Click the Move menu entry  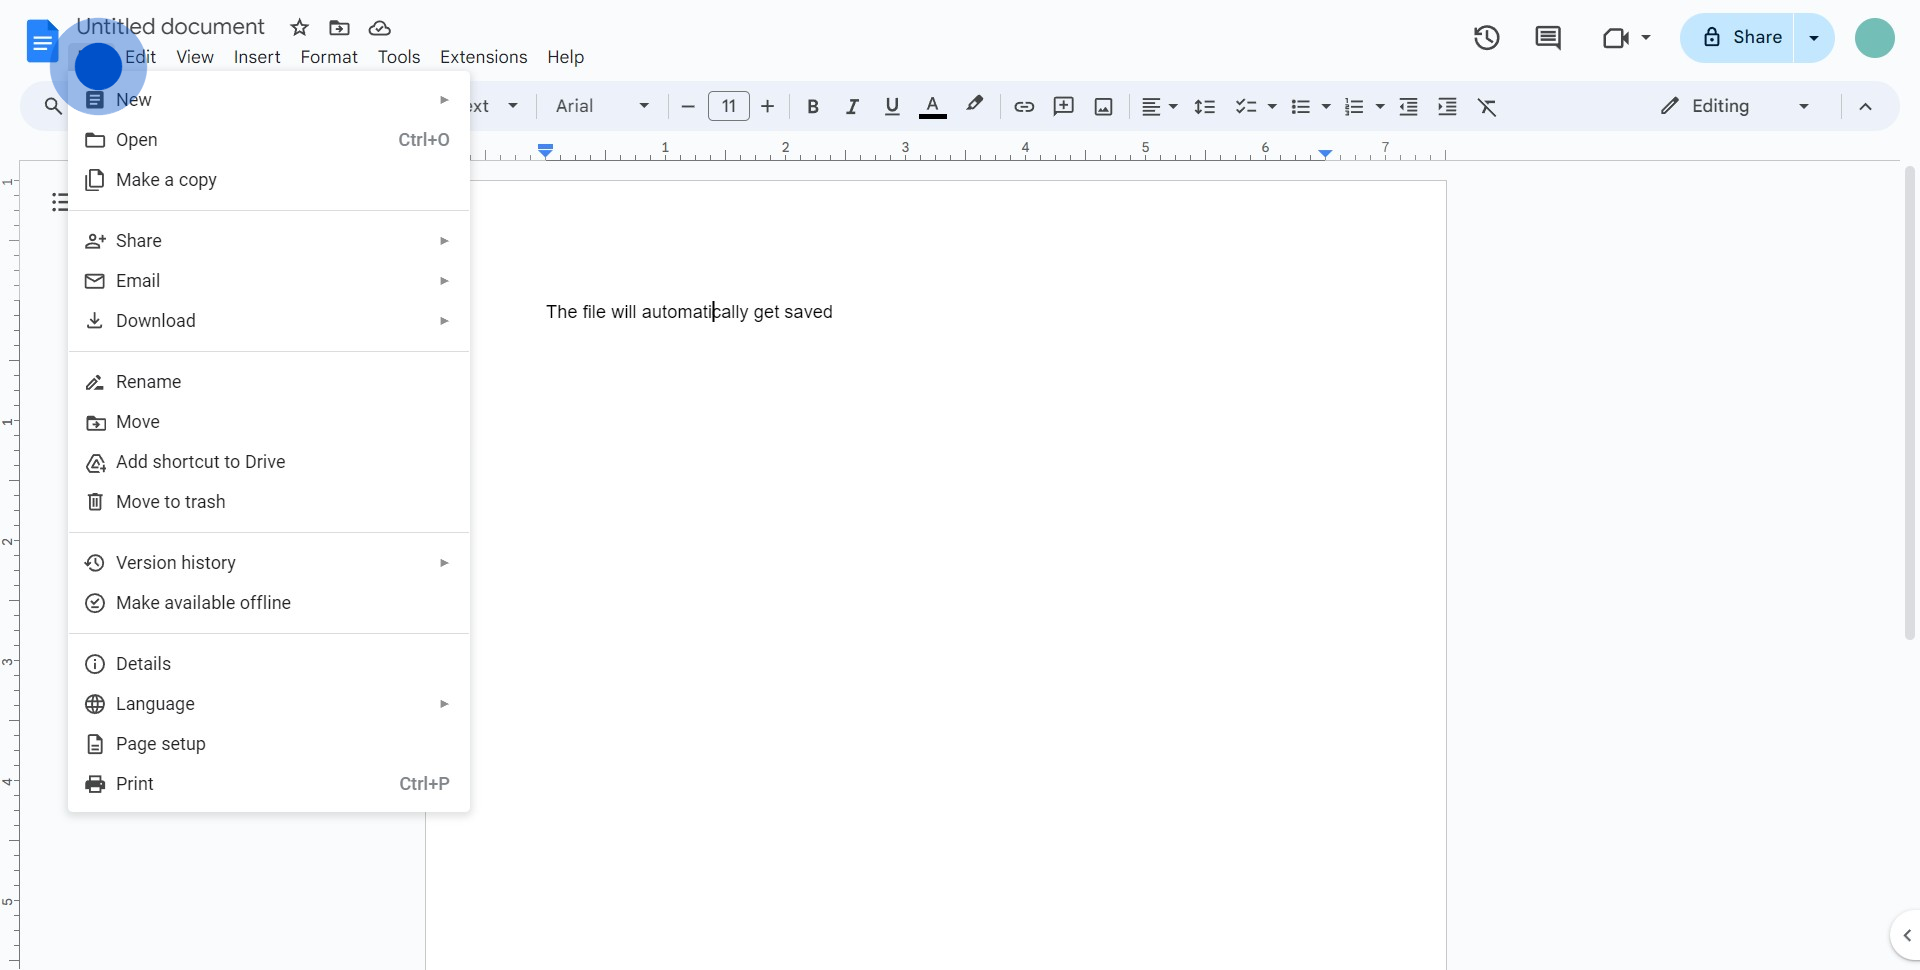point(269,422)
